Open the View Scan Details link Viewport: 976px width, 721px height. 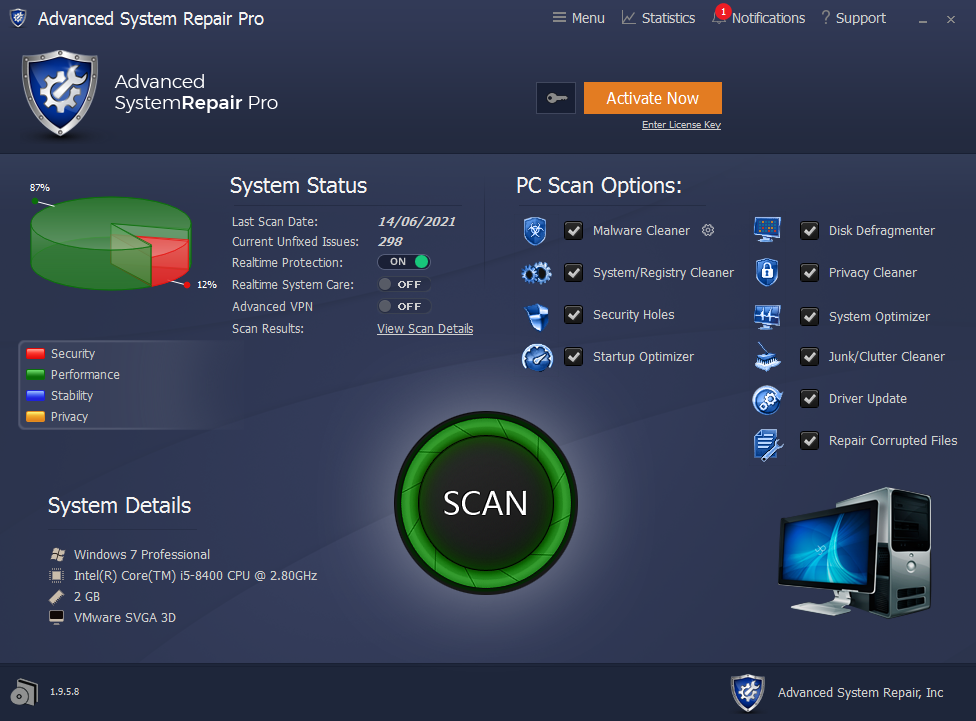(425, 329)
